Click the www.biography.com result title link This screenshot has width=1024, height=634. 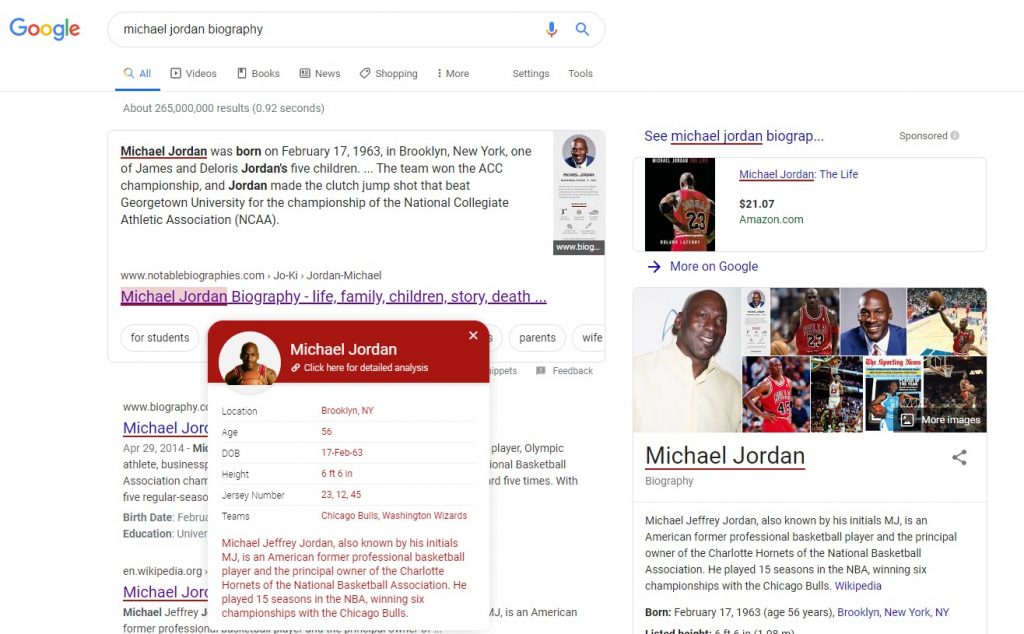165,428
